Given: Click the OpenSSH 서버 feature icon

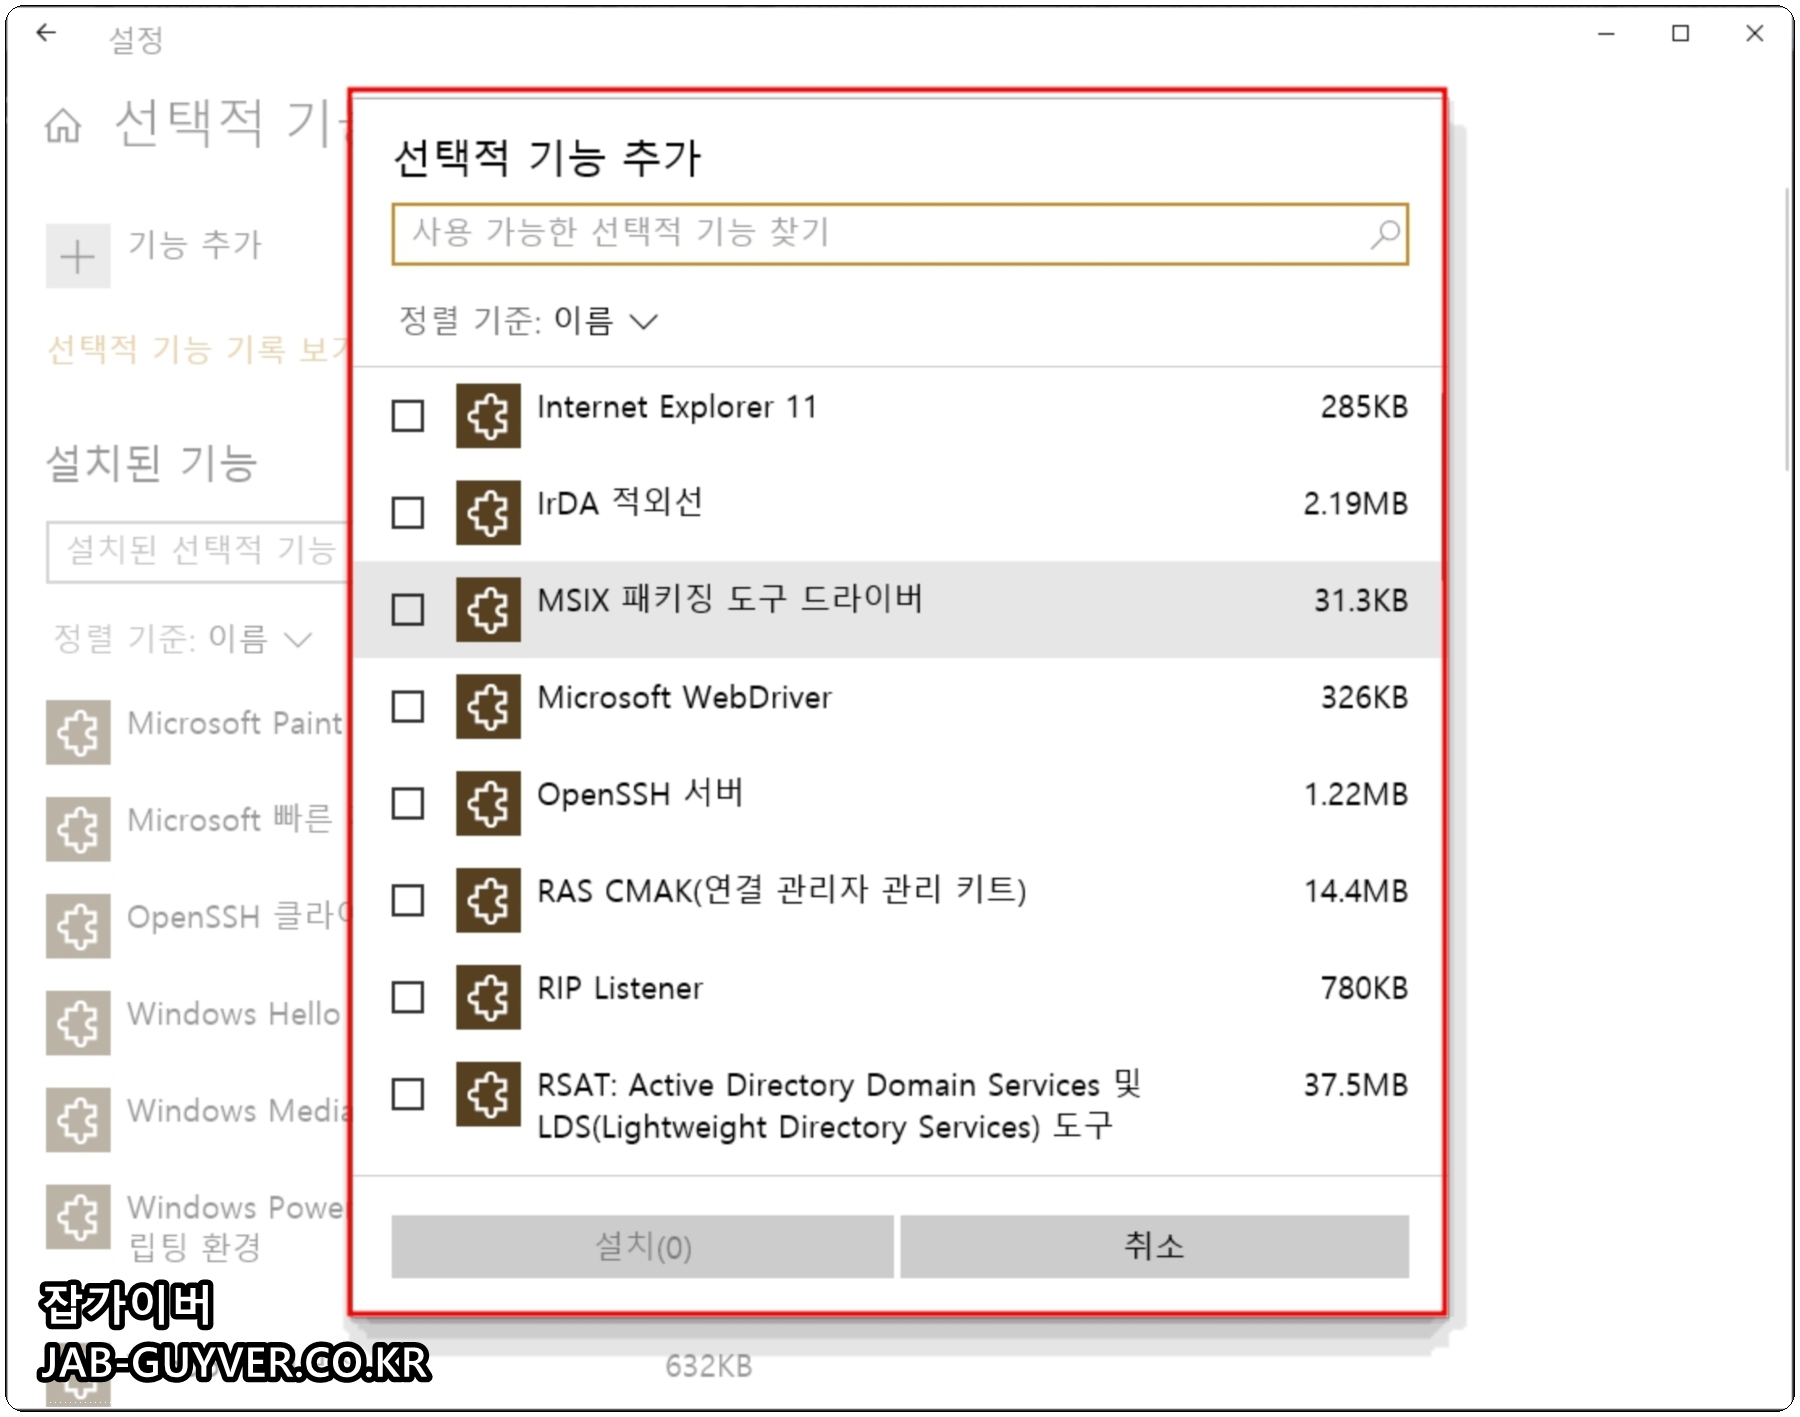Looking at the screenshot, I should coord(488,803).
